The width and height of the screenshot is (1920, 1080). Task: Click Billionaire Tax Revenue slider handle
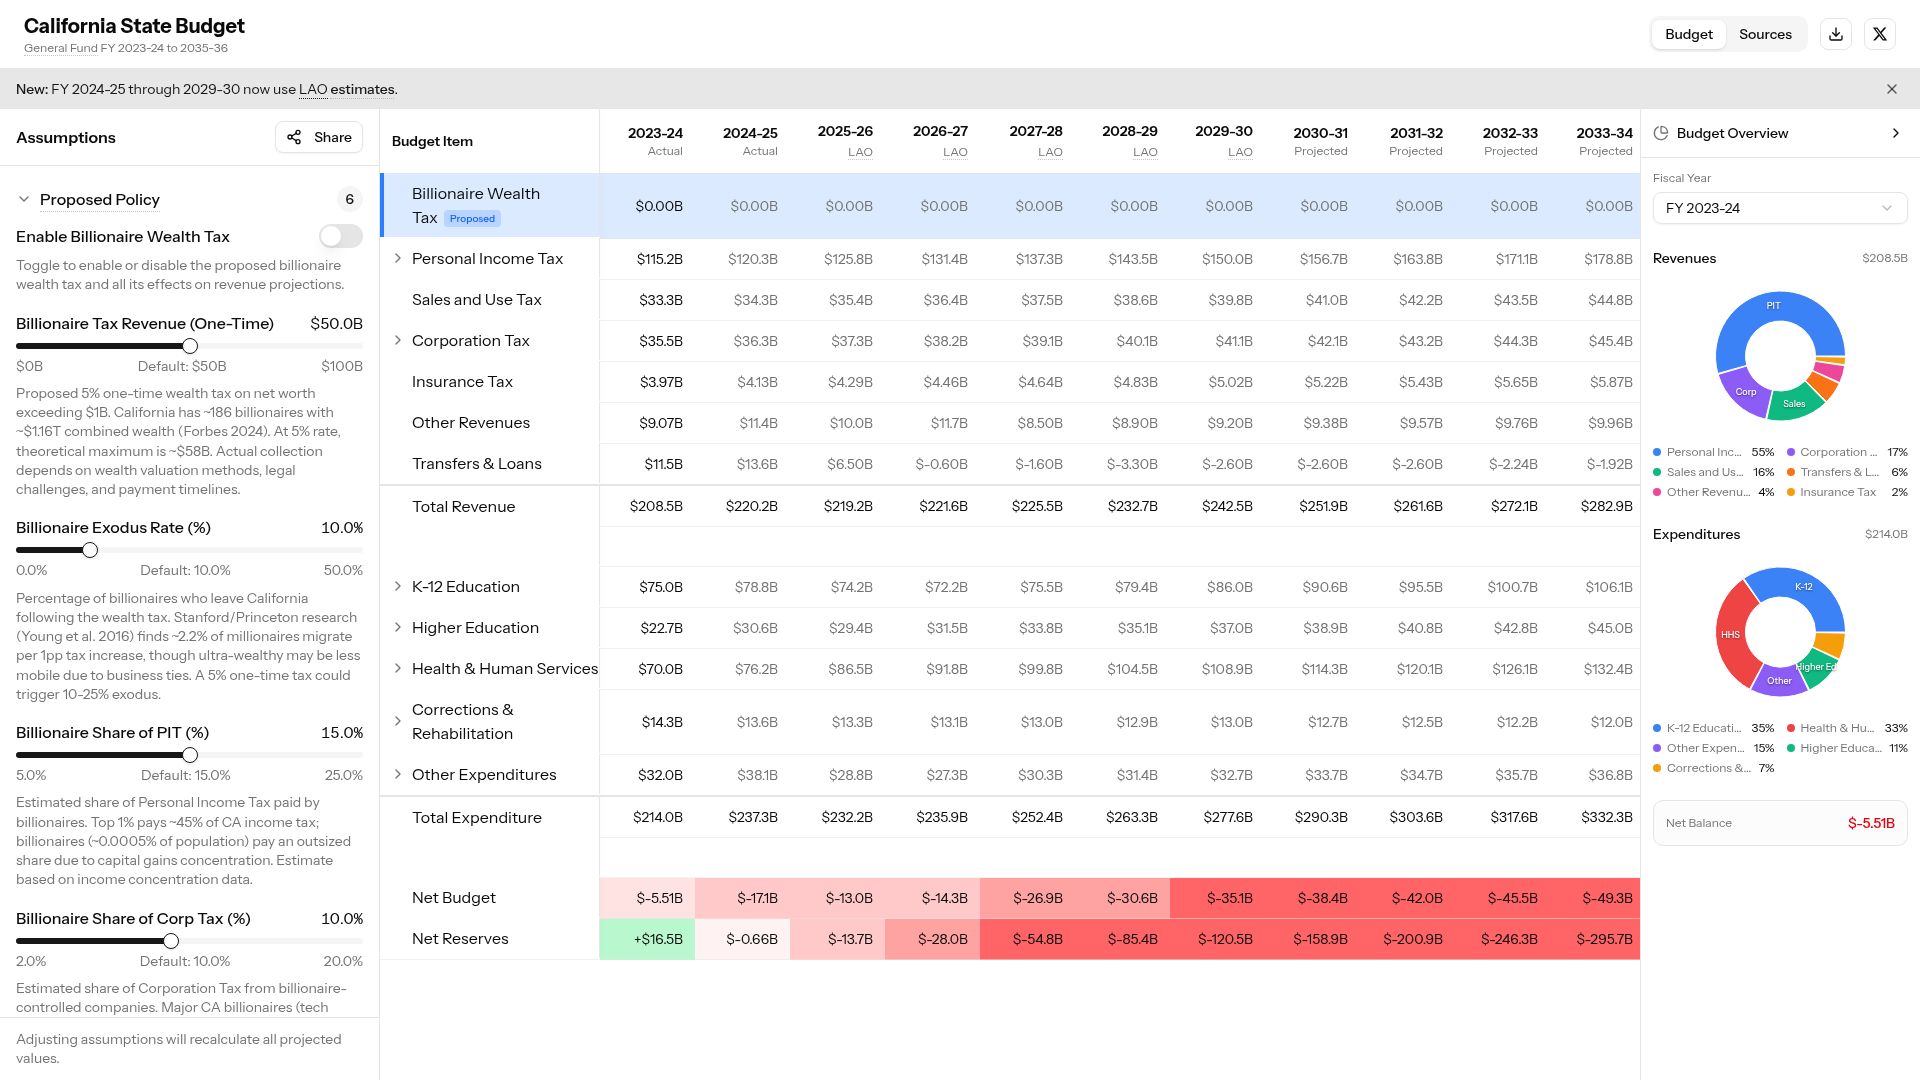(190, 346)
